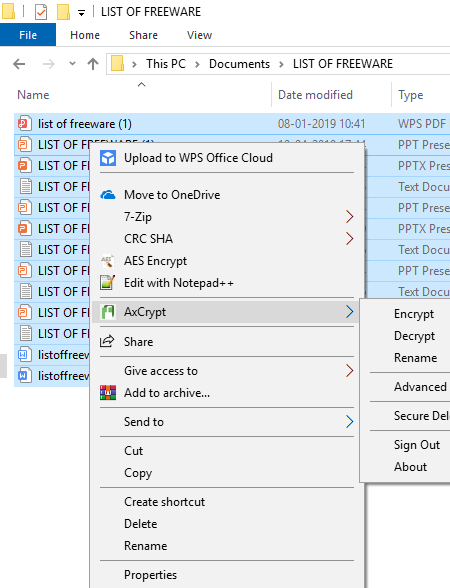Sort by the Date modified column header
The width and height of the screenshot is (450, 588).
315,95
